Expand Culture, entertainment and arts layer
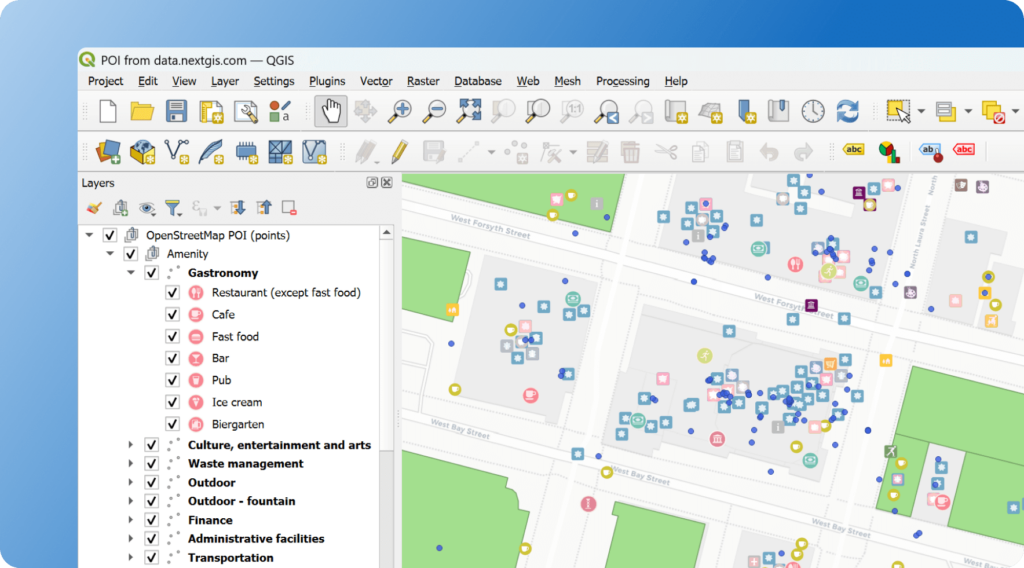The height and width of the screenshot is (568, 1024). pyautogui.click(x=131, y=445)
